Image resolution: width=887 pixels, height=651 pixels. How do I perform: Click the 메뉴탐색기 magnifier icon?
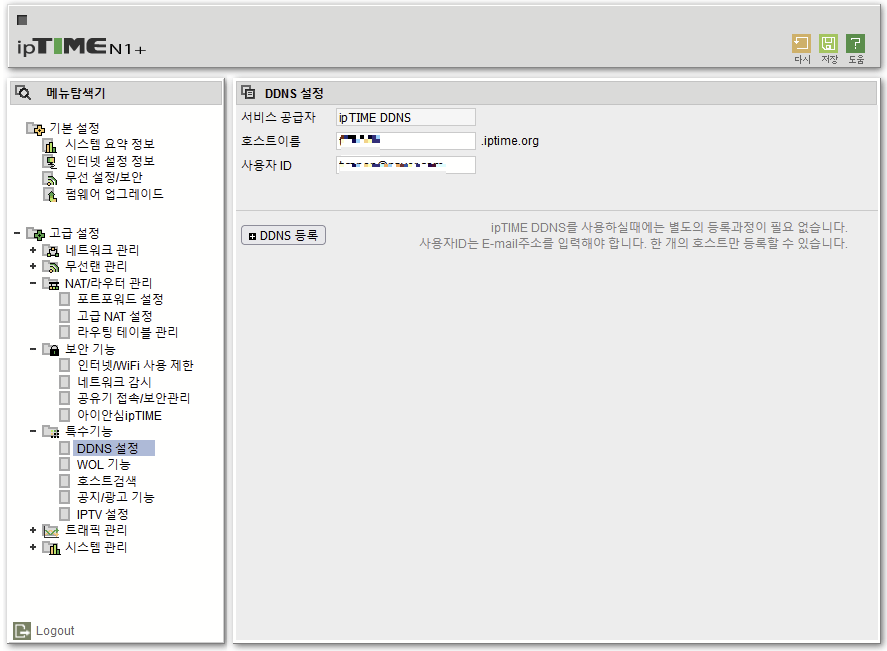23,93
